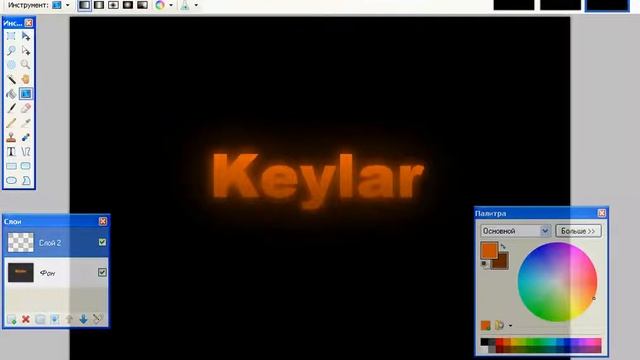Viewport: 640px width, 360px height.
Task: Pick black from the palette strip
Action: pyautogui.click(x=484, y=342)
